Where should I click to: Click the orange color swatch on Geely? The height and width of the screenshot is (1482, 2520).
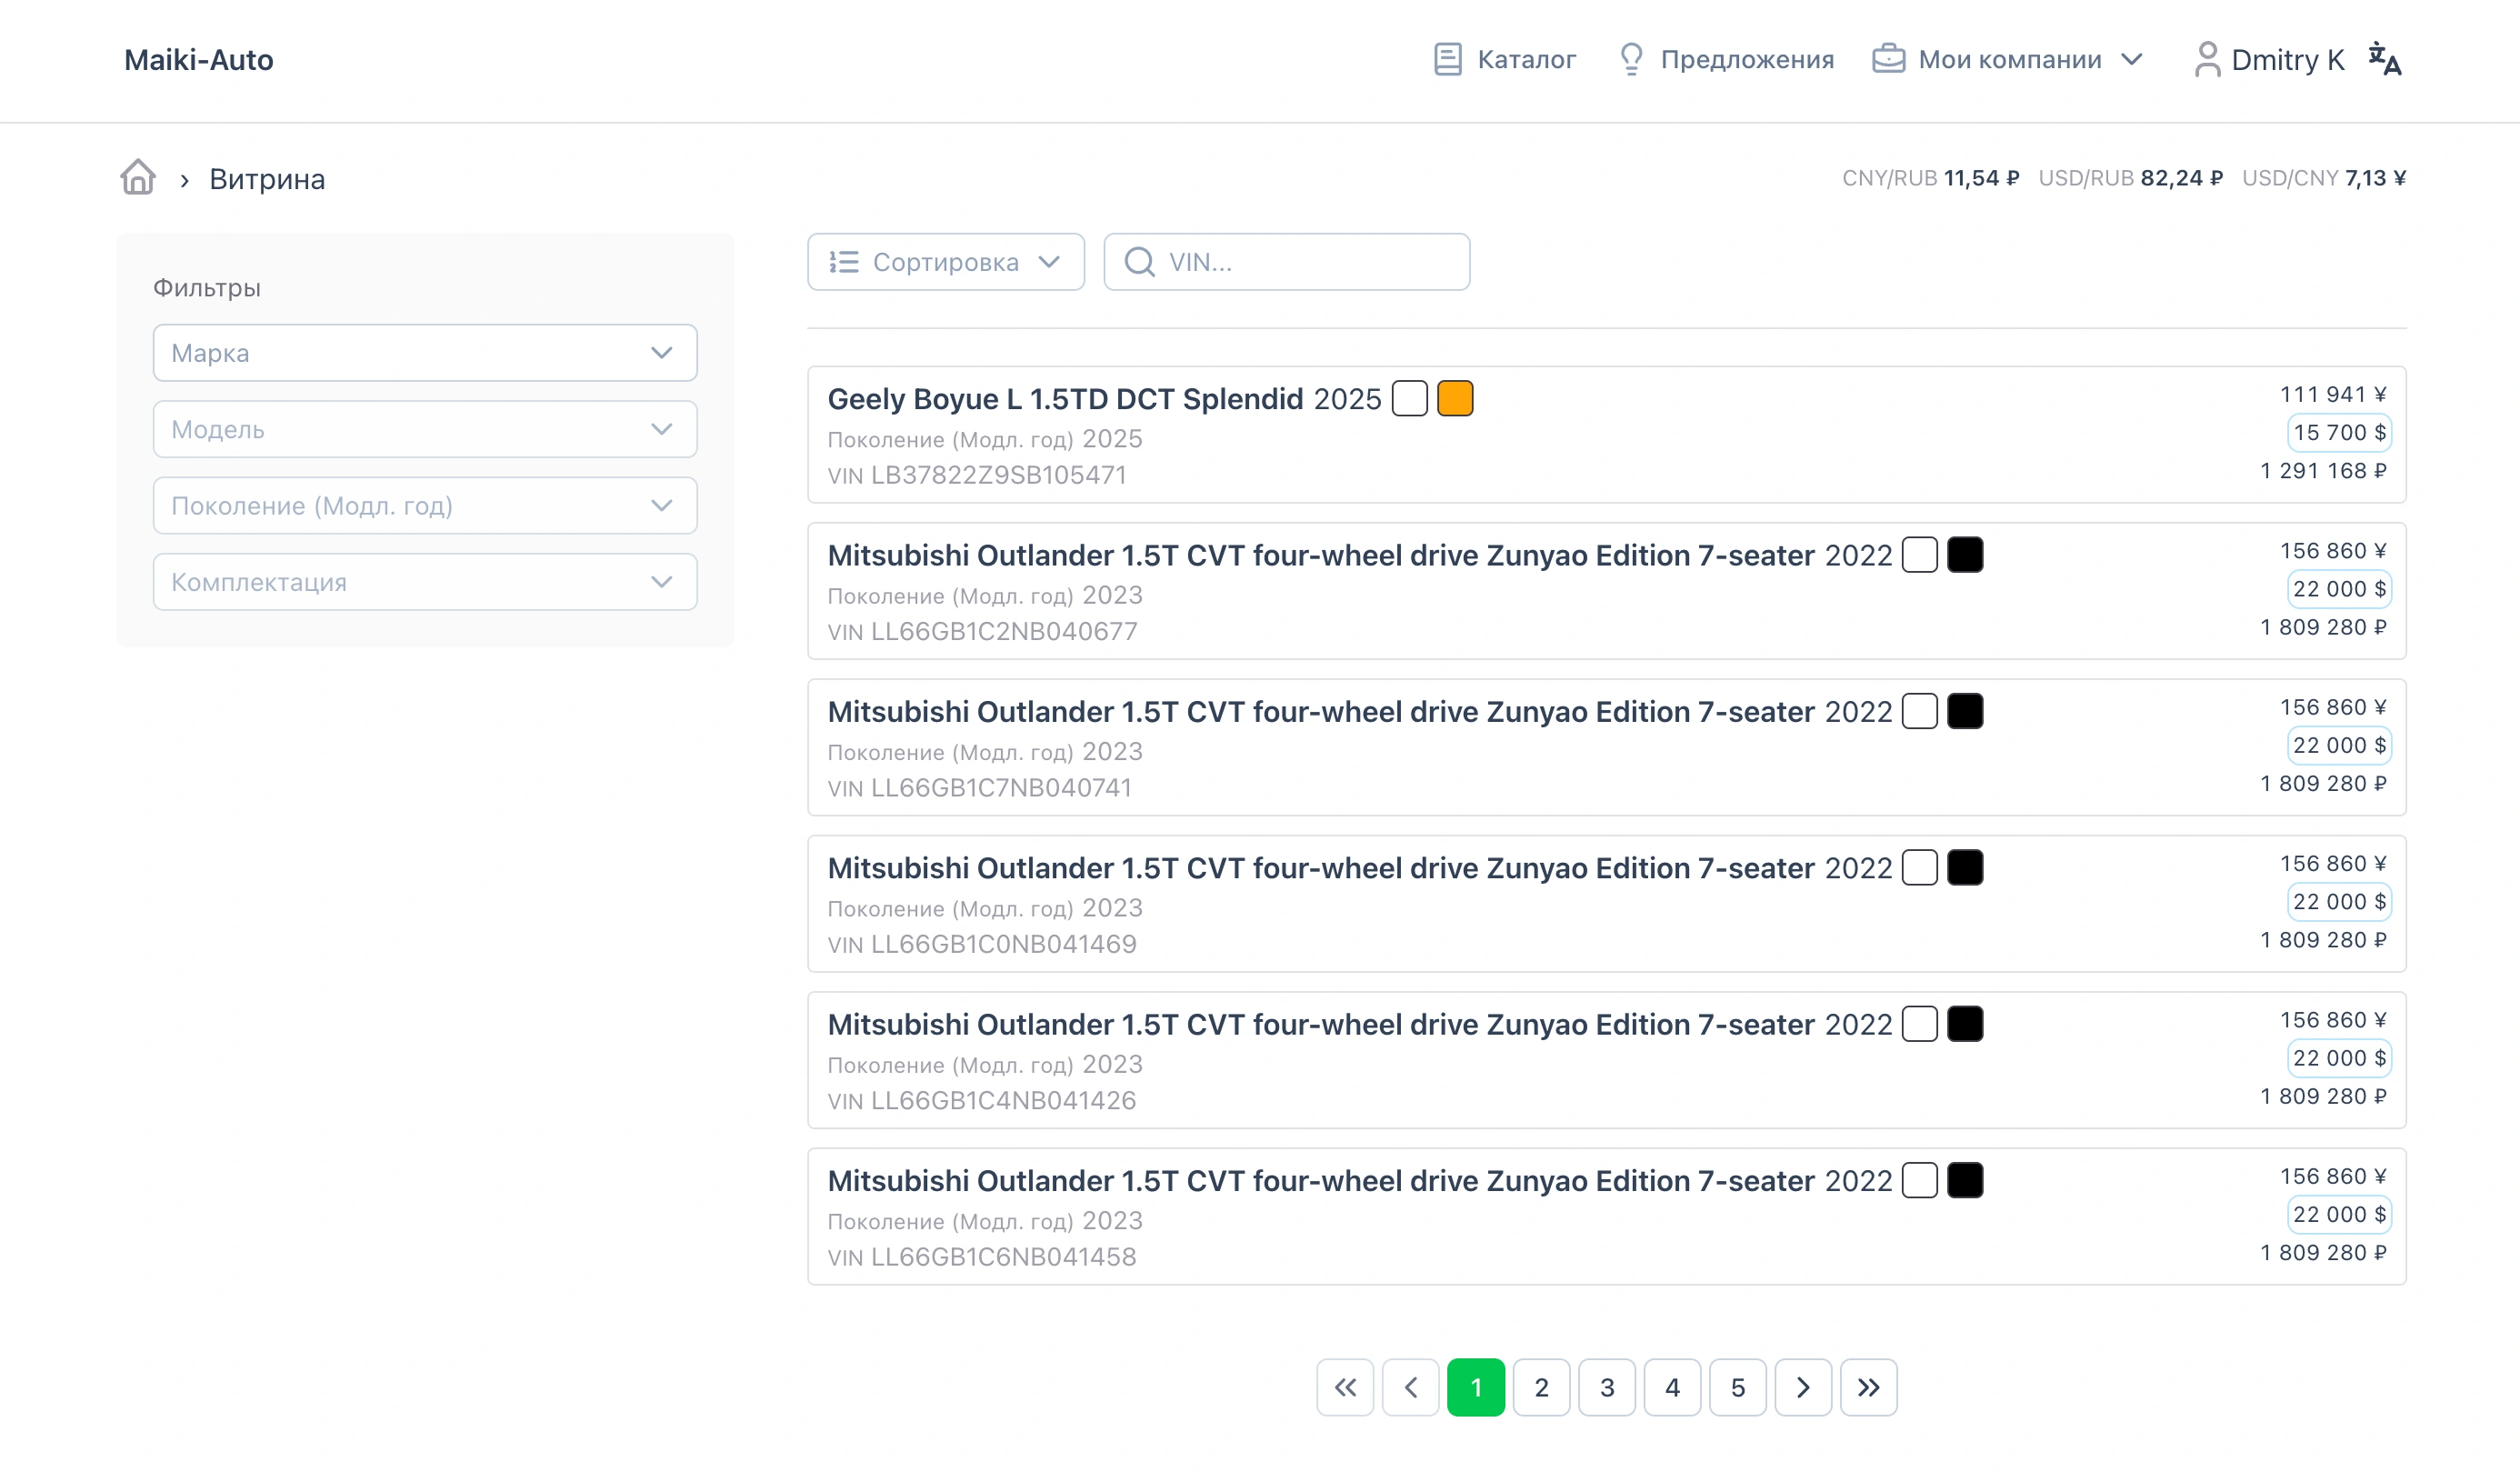point(1455,398)
